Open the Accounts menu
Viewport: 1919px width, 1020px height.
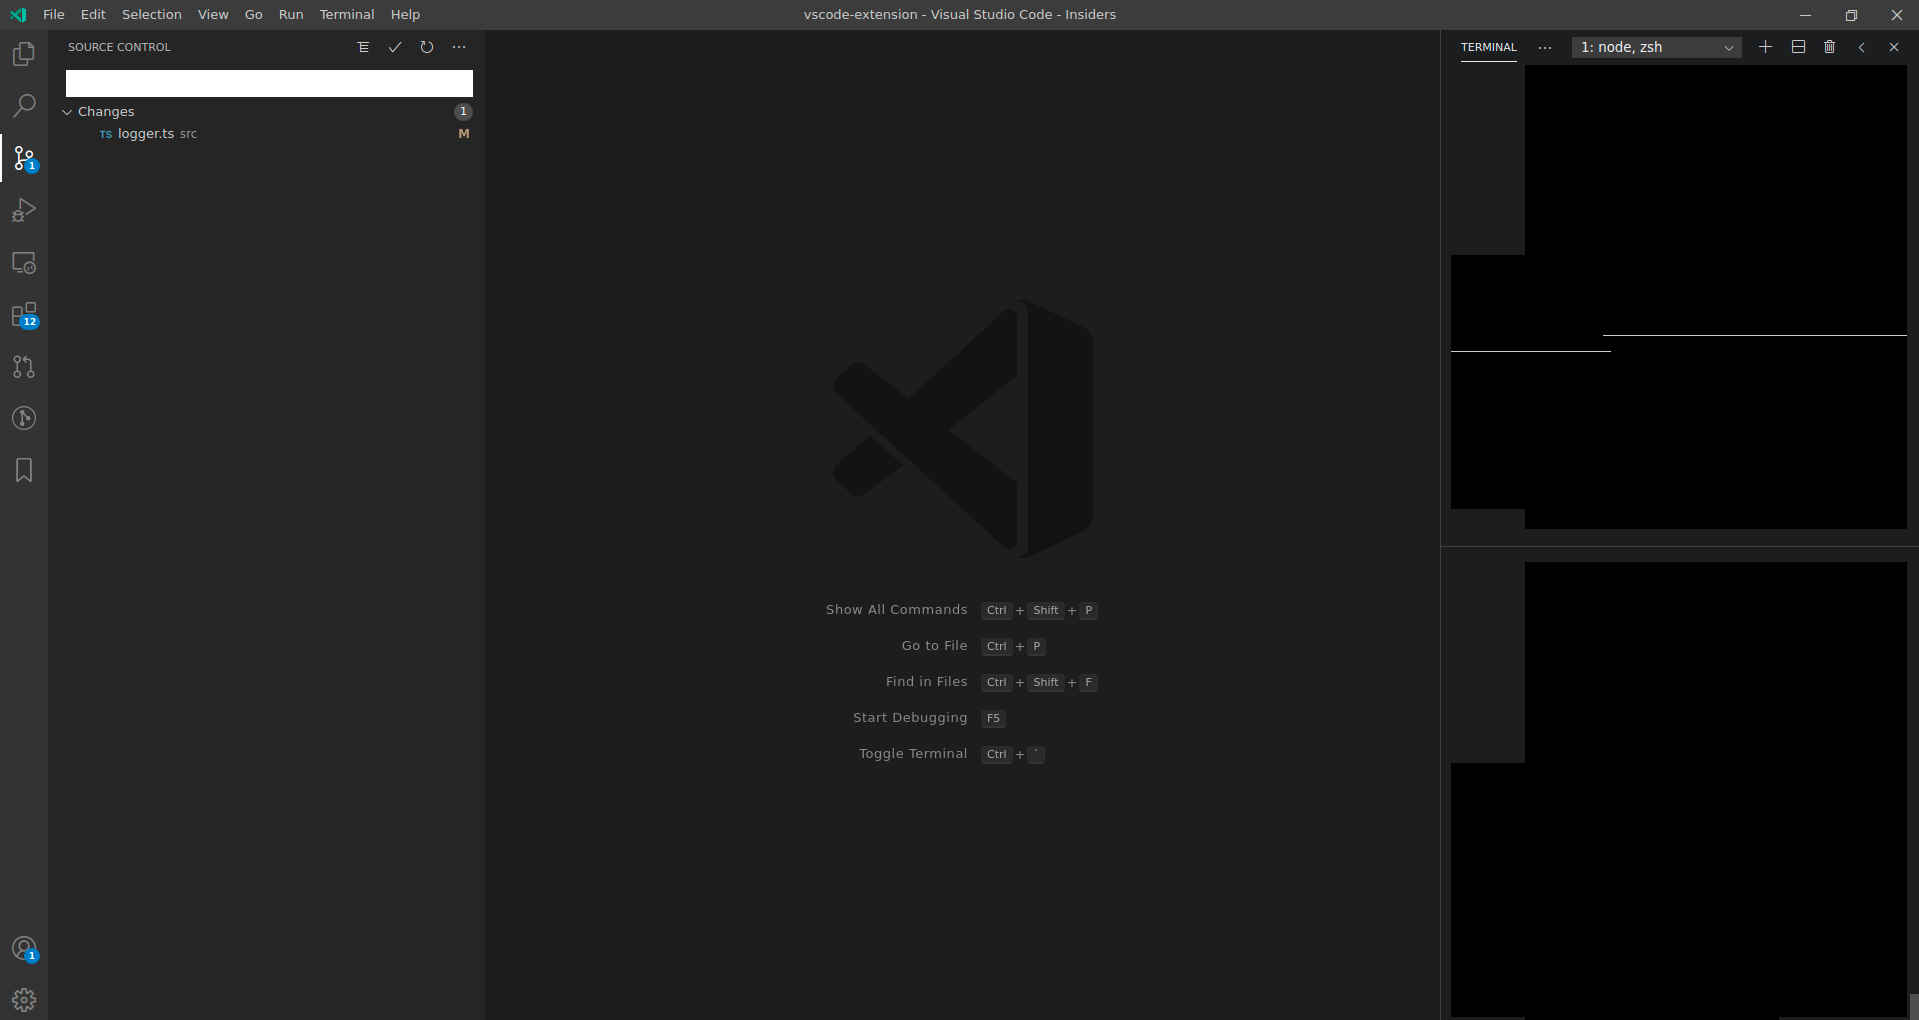click(24, 949)
